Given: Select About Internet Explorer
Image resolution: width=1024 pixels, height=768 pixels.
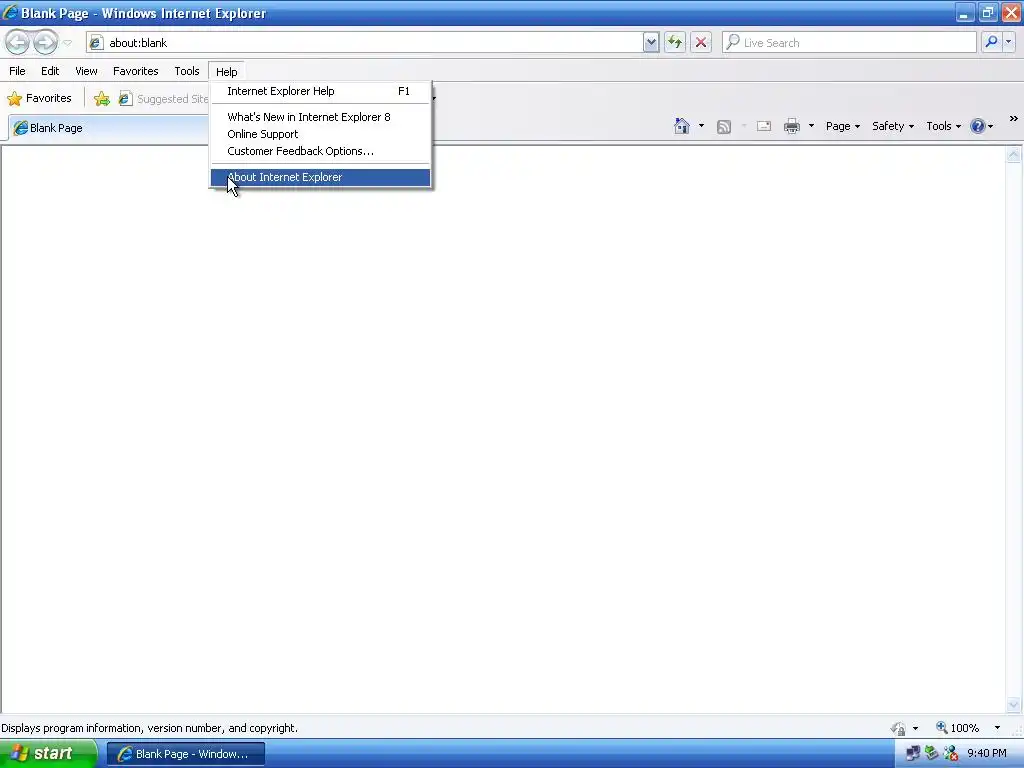Looking at the screenshot, I should 320,177.
